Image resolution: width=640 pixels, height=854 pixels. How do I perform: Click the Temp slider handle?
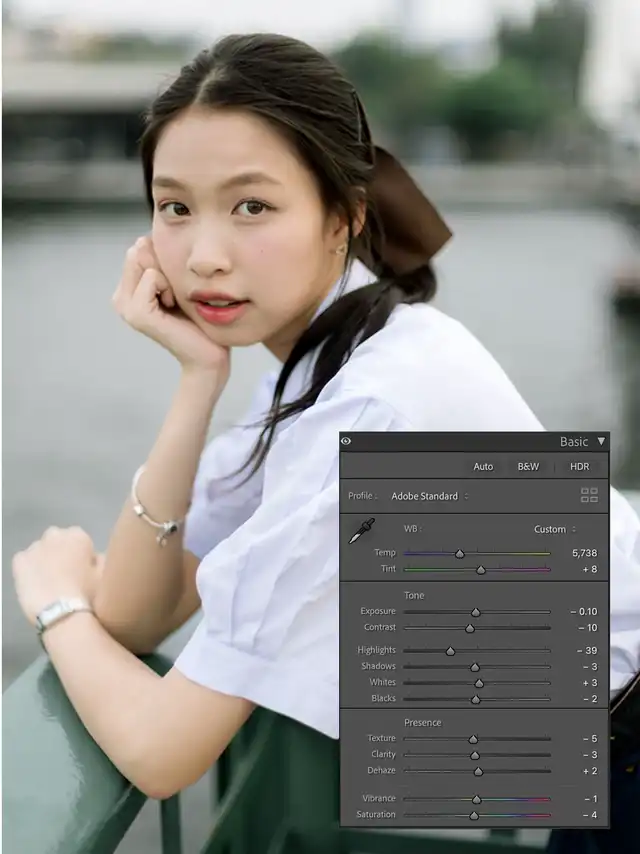click(x=460, y=553)
